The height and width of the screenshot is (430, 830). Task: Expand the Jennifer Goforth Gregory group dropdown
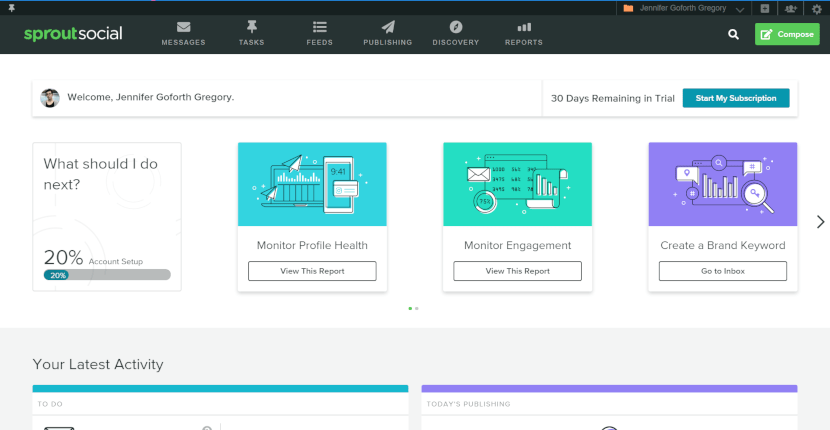click(740, 9)
